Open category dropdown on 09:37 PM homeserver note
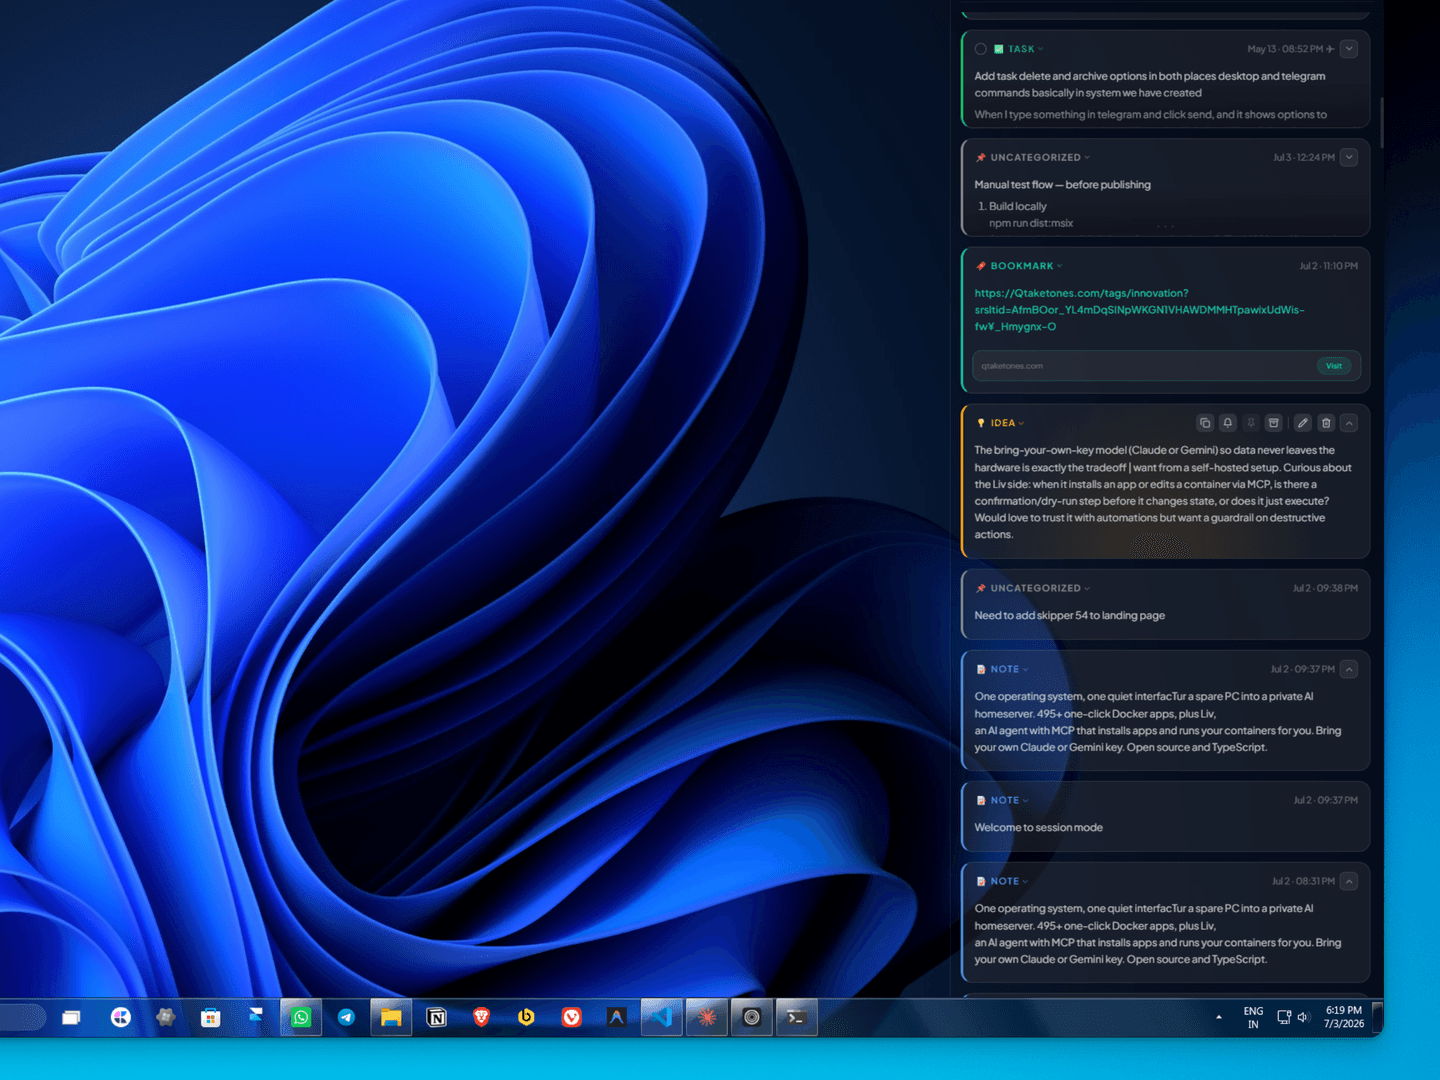 pos(1002,670)
